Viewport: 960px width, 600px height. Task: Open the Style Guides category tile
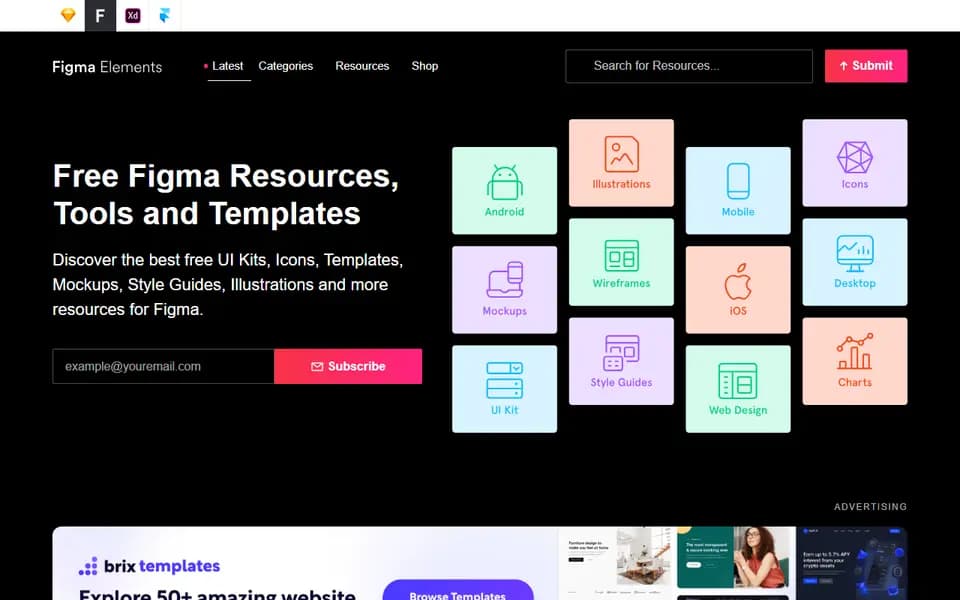(x=621, y=361)
